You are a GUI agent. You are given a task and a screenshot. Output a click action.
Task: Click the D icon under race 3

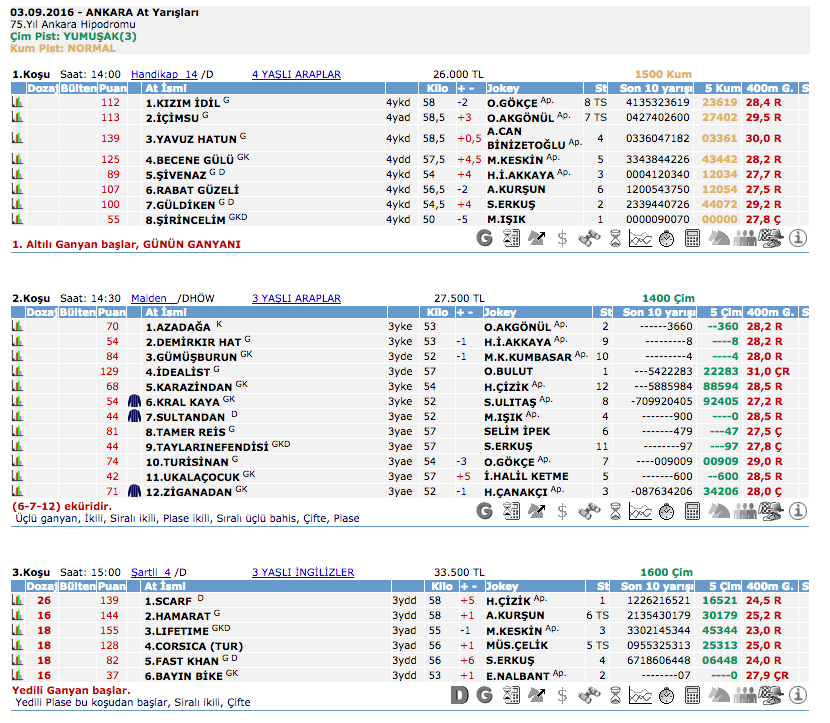click(459, 695)
